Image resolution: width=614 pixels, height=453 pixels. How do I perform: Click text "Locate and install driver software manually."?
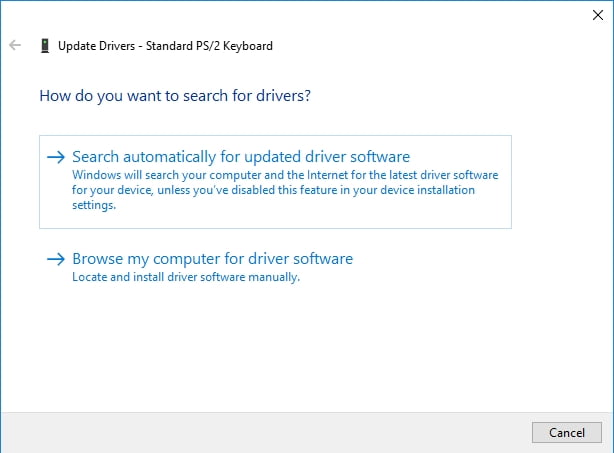(186, 277)
